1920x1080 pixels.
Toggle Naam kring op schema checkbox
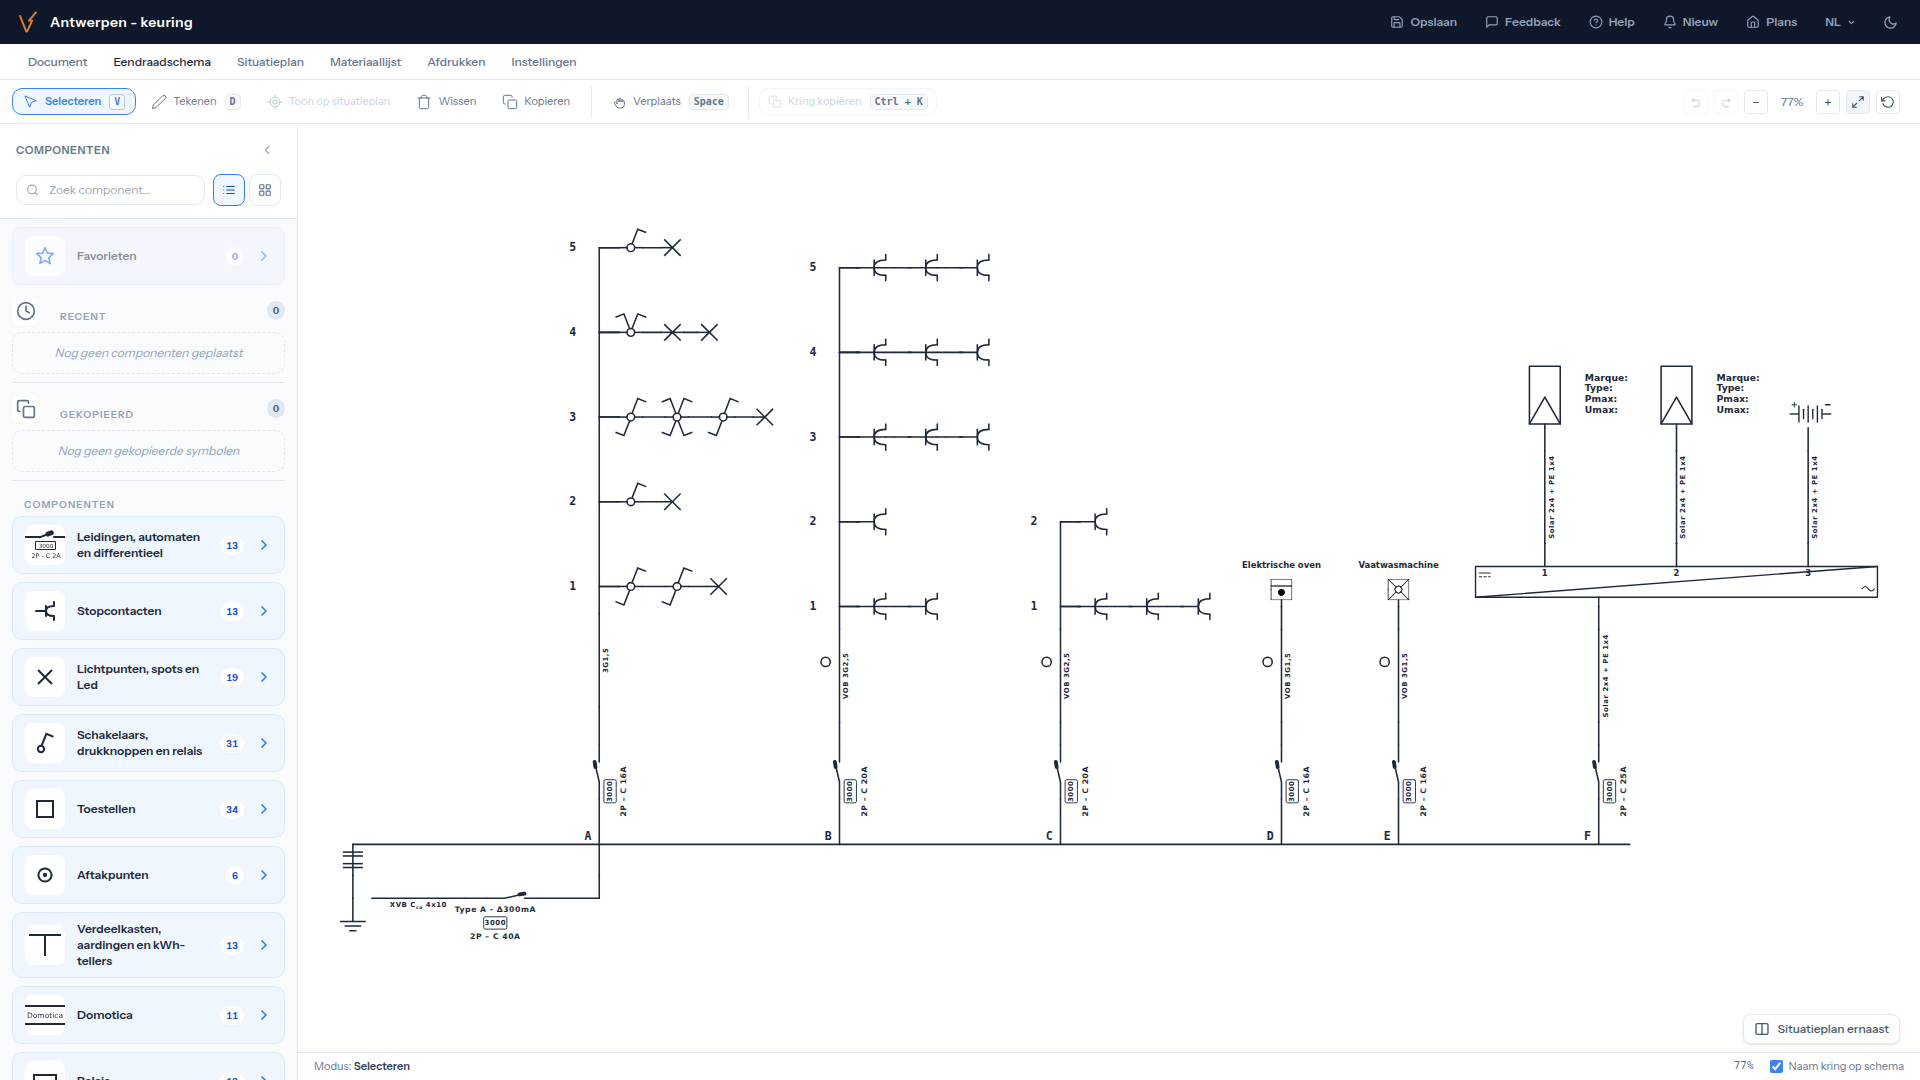1776,1066
